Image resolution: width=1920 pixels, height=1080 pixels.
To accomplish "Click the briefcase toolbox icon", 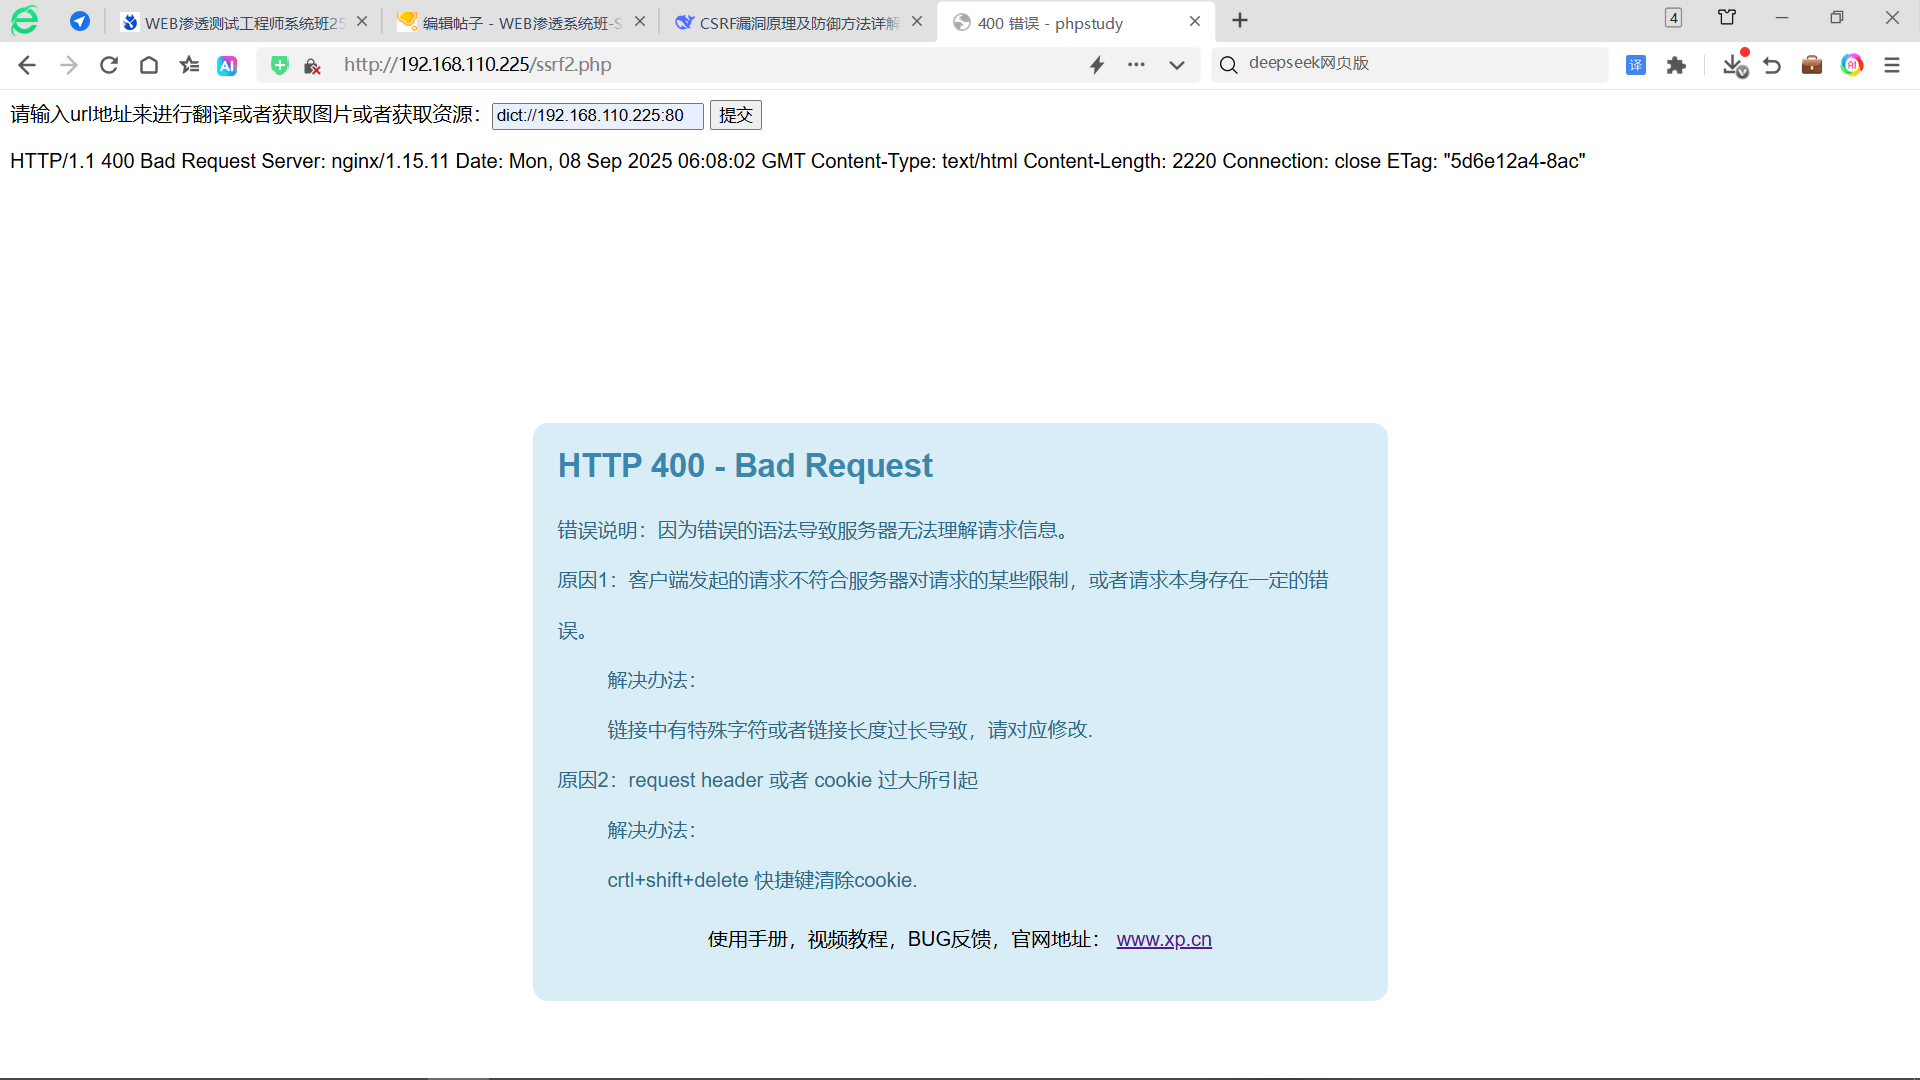I will coord(1813,65).
